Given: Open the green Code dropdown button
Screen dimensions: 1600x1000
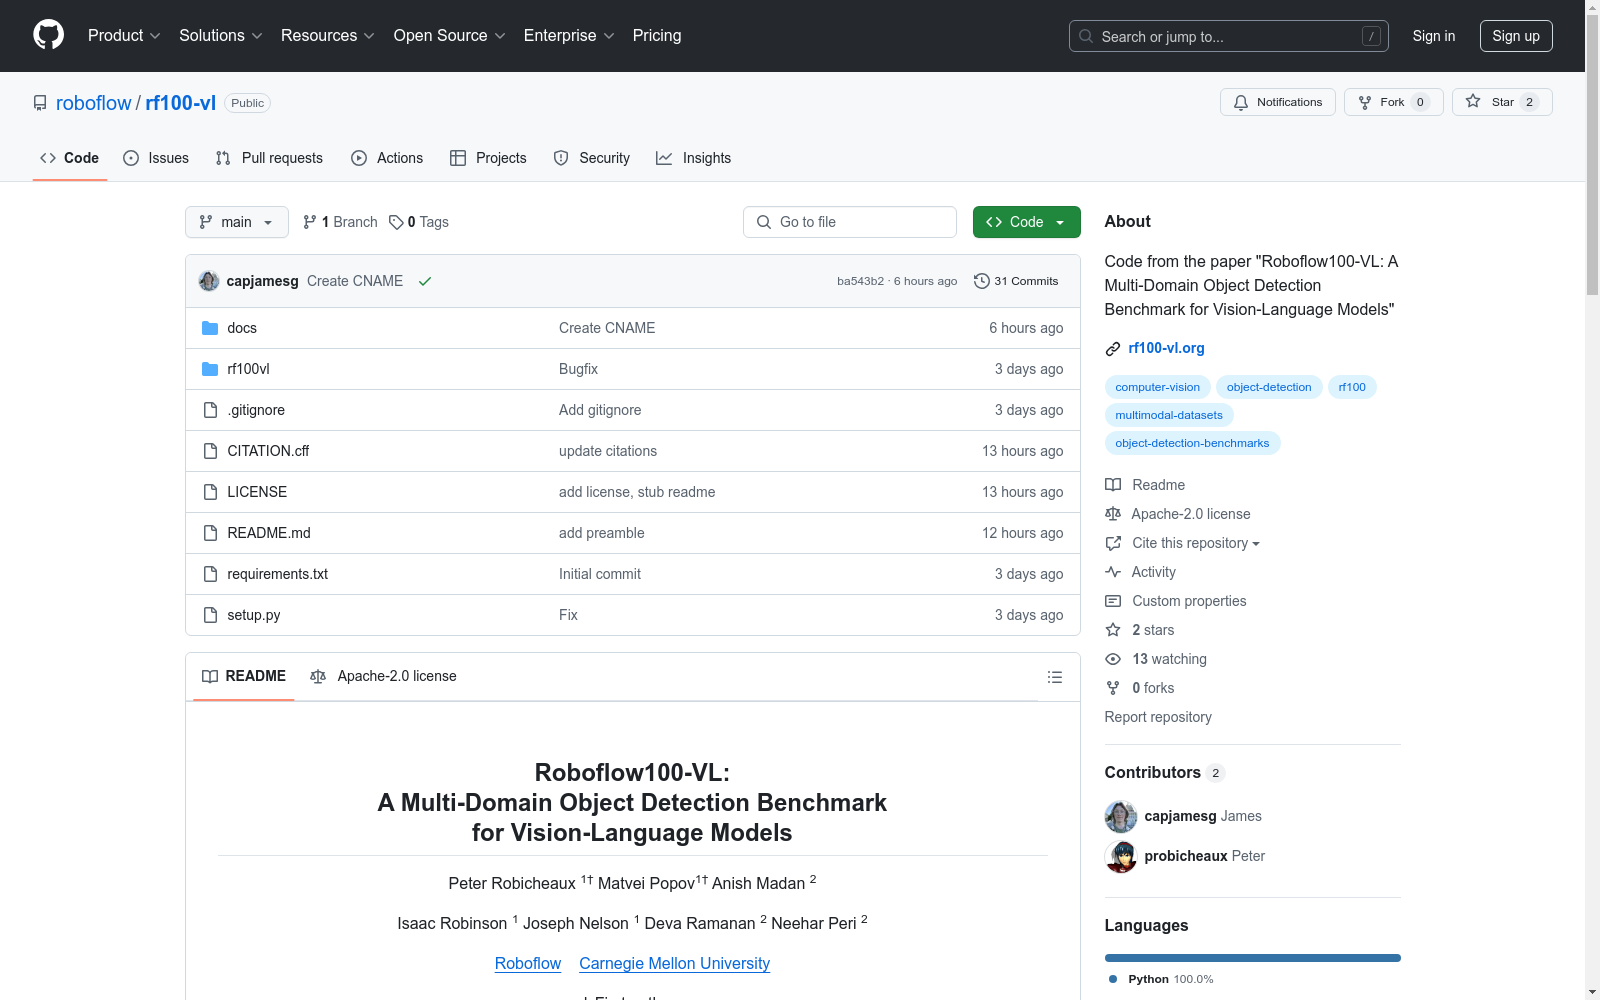Looking at the screenshot, I should (1026, 222).
